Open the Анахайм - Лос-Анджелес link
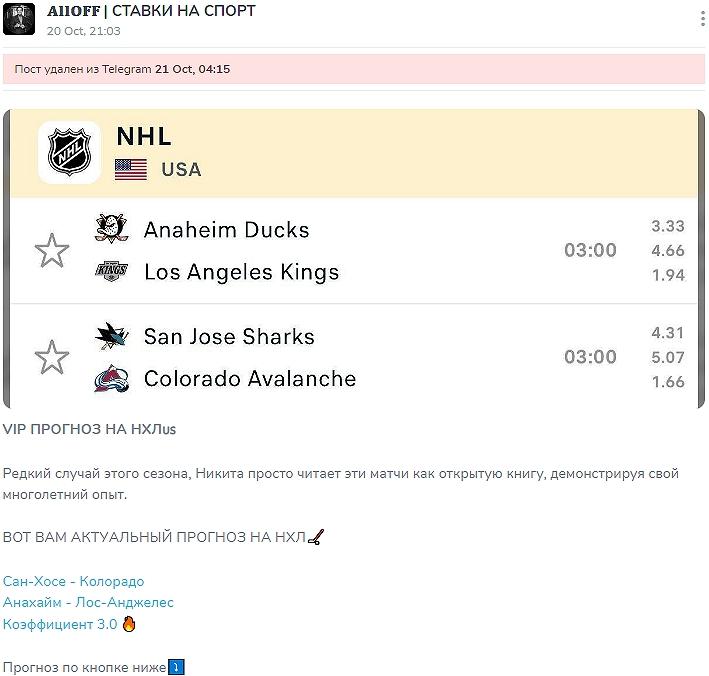The height and width of the screenshot is (676, 709). [x=88, y=602]
